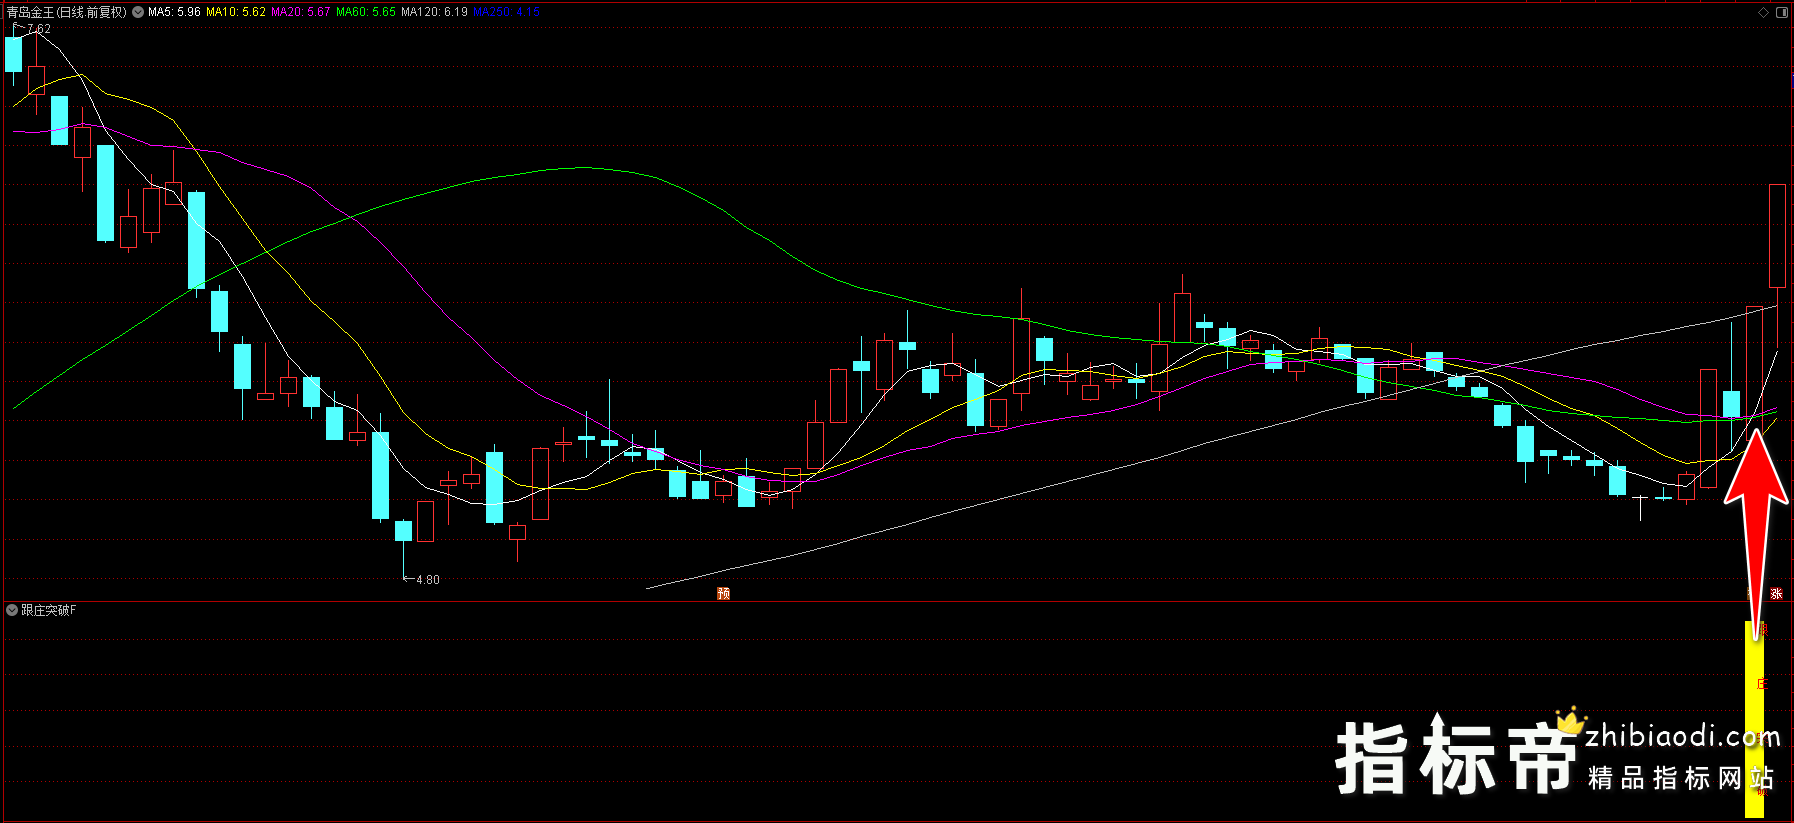Select the yellow MA10: 5.62 label

(x=236, y=12)
